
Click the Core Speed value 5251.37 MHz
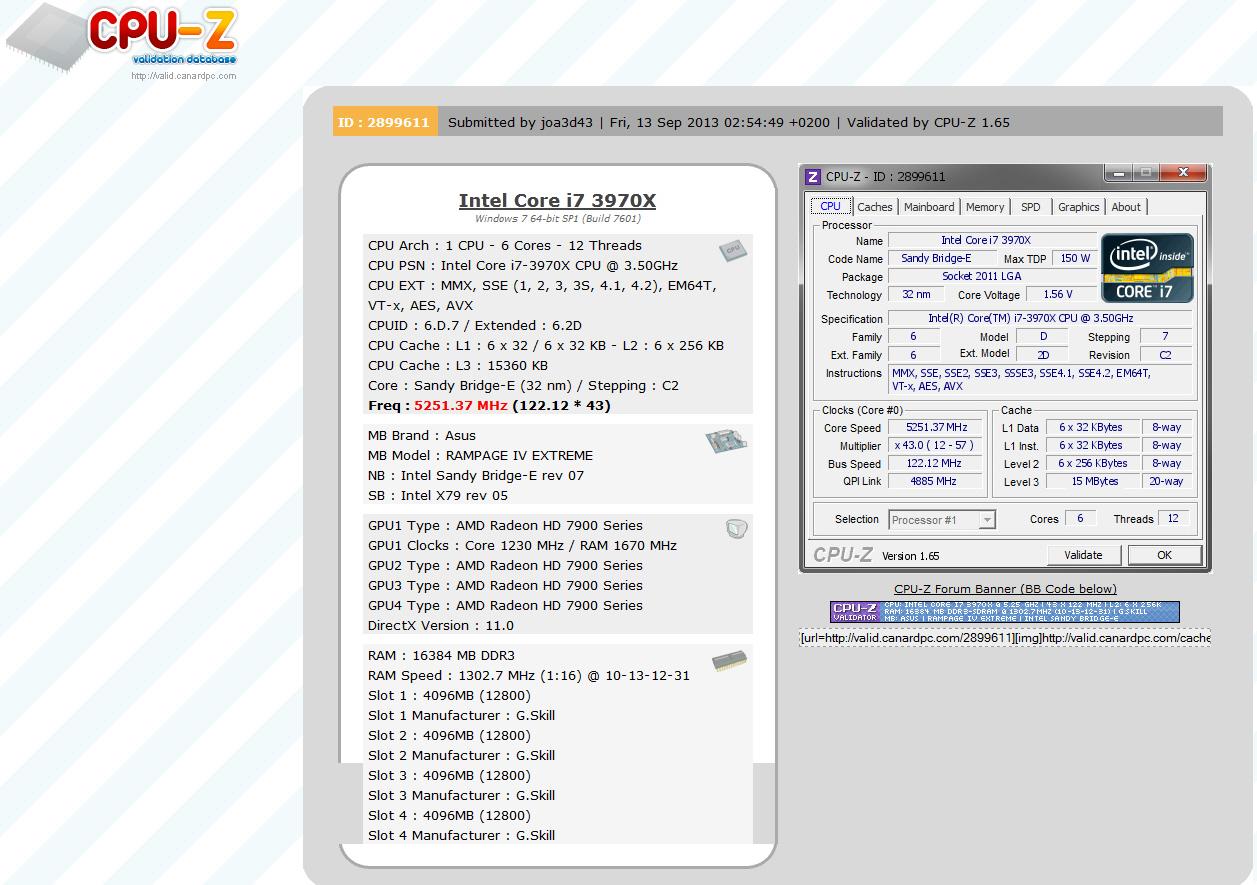pyautogui.click(x=937, y=427)
